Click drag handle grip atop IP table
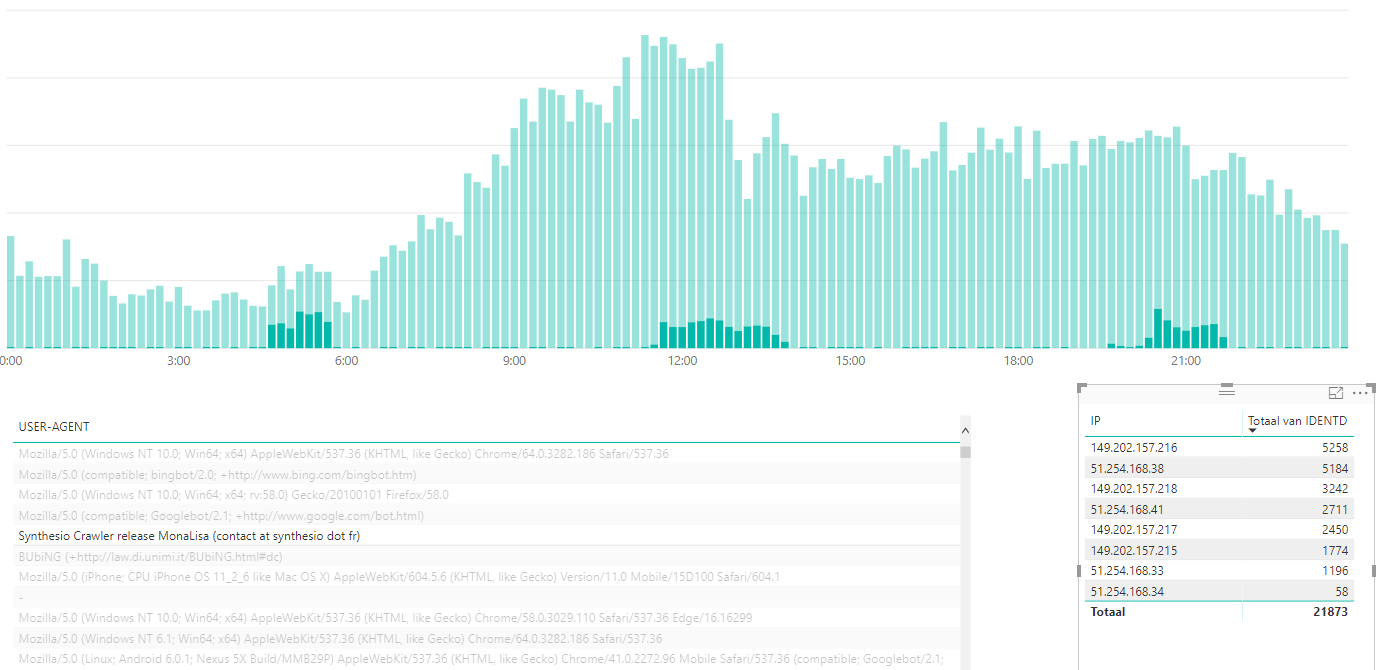Viewport: 1385px width, 670px height. (x=1227, y=390)
